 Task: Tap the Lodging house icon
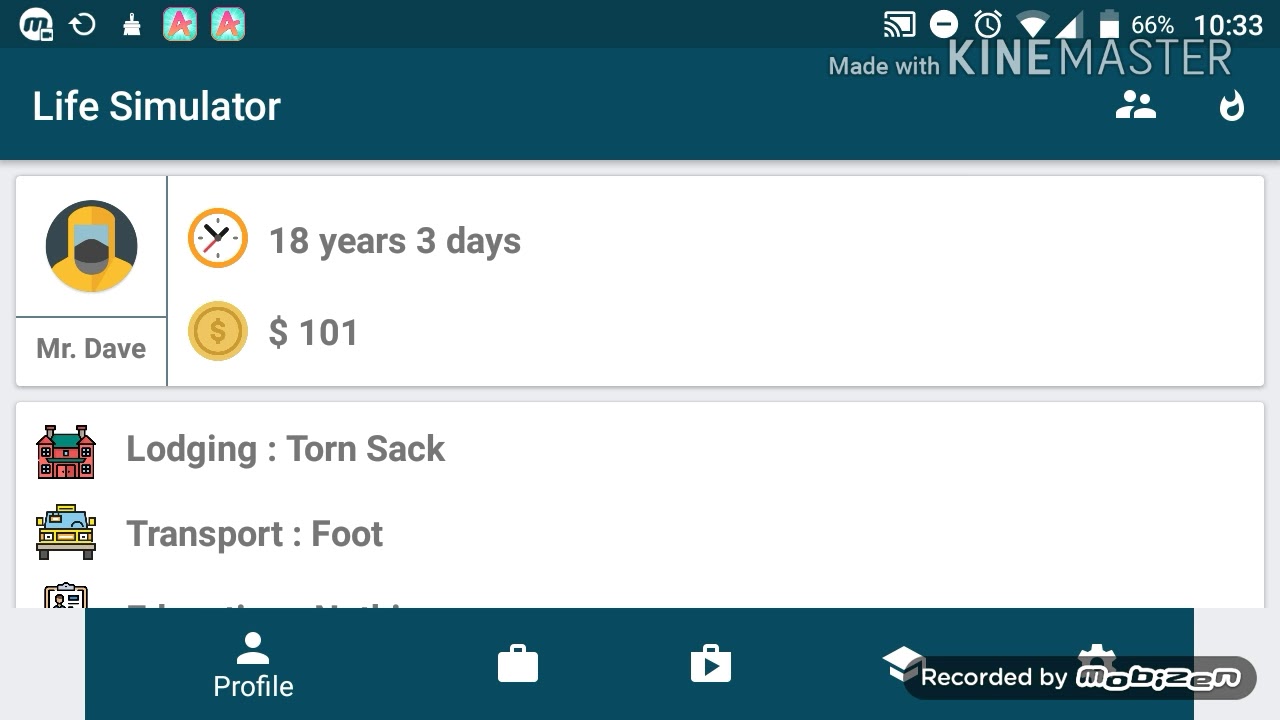(66, 451)
